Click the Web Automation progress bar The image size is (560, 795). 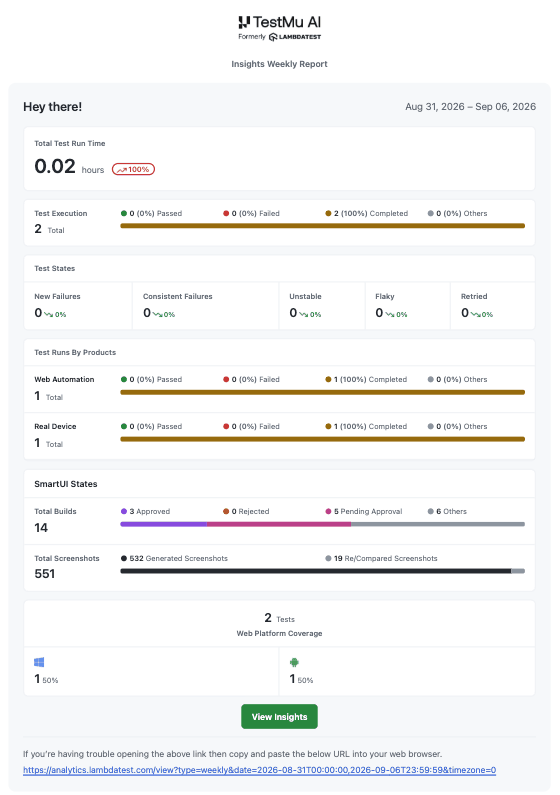click(322, 392)
